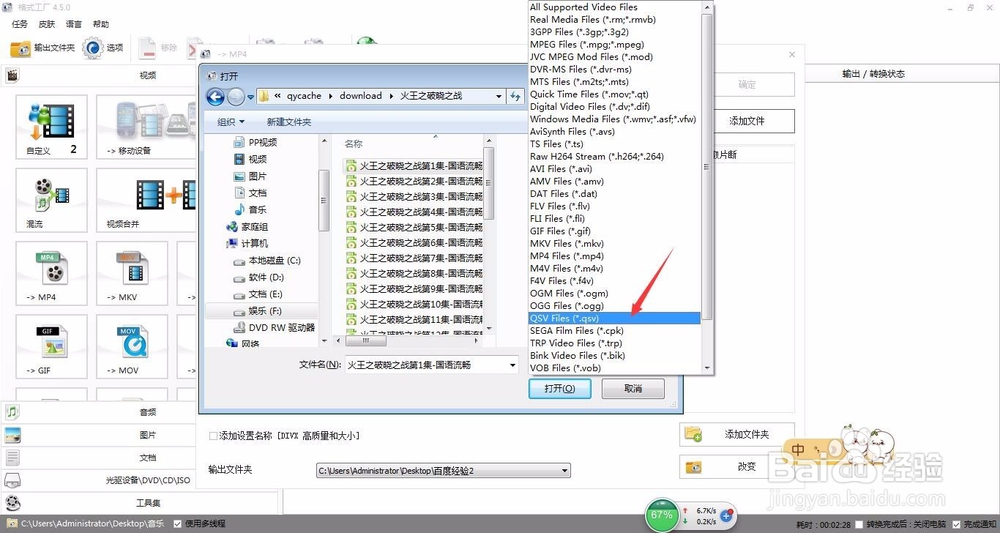Click 取消 in the file dialog
Viewport: 1000px width, 533px height.
633,388
